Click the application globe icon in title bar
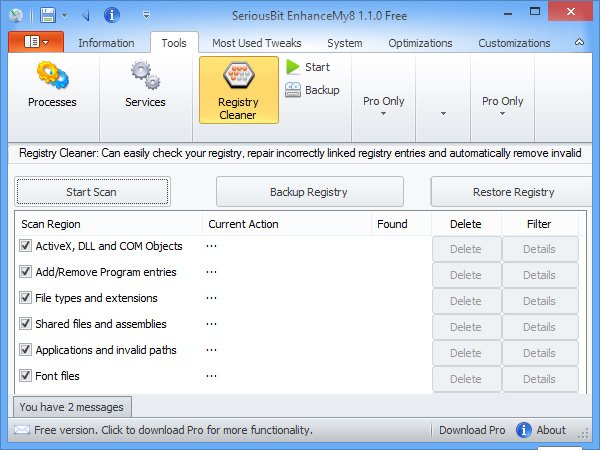 click(x=16, y=16)
